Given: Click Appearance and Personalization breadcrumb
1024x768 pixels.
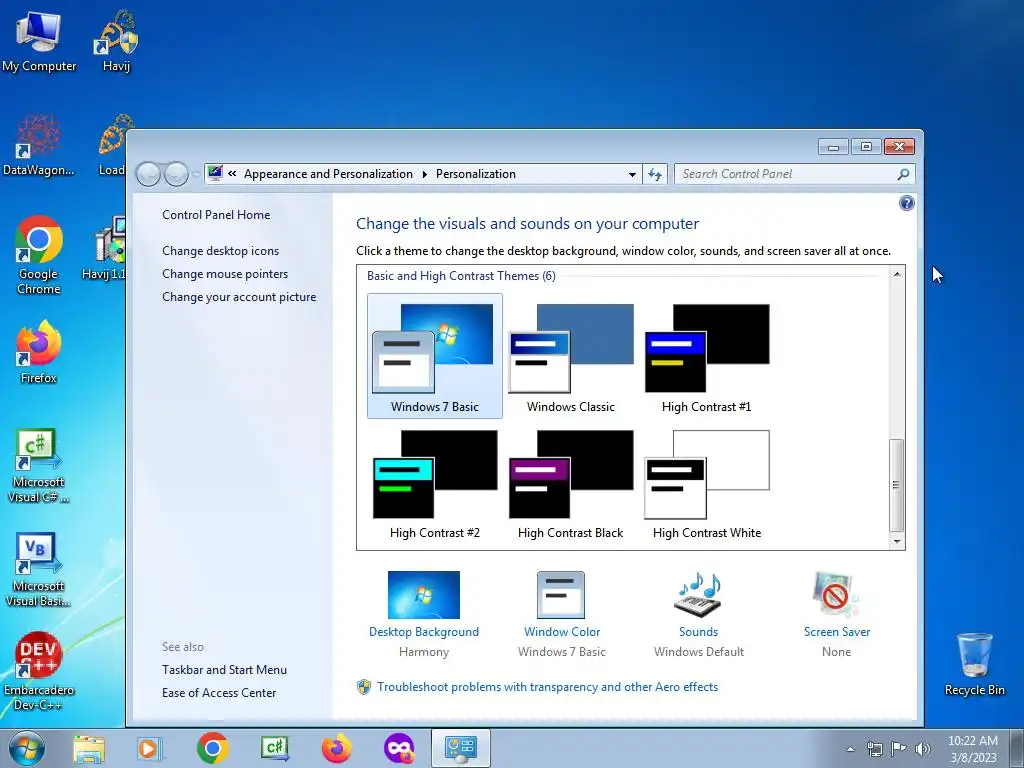Looking at the screenshot, I should [x=328, y=174].
